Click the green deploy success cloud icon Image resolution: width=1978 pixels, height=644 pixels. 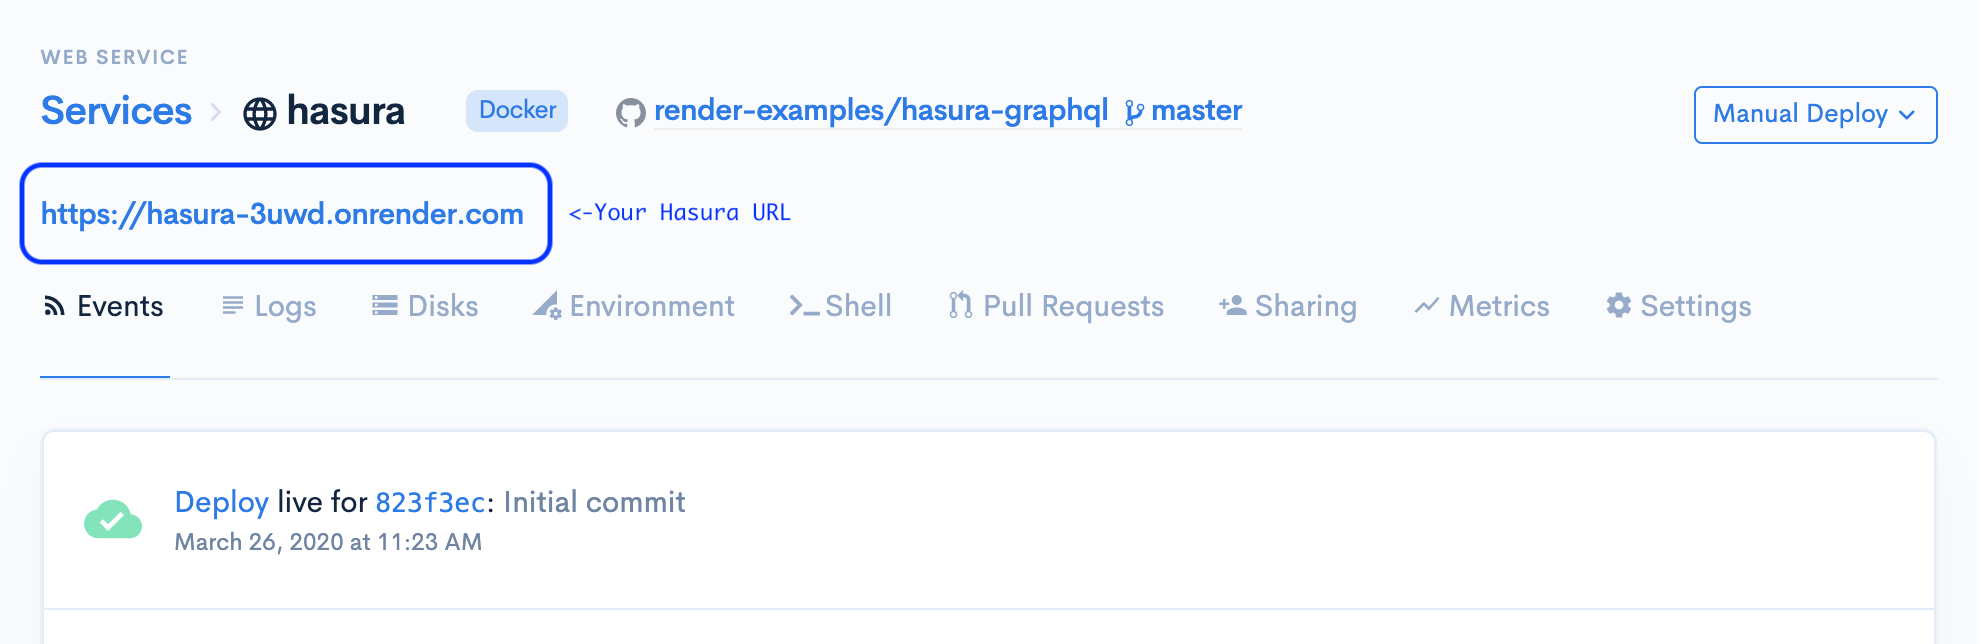pos(113,520)
